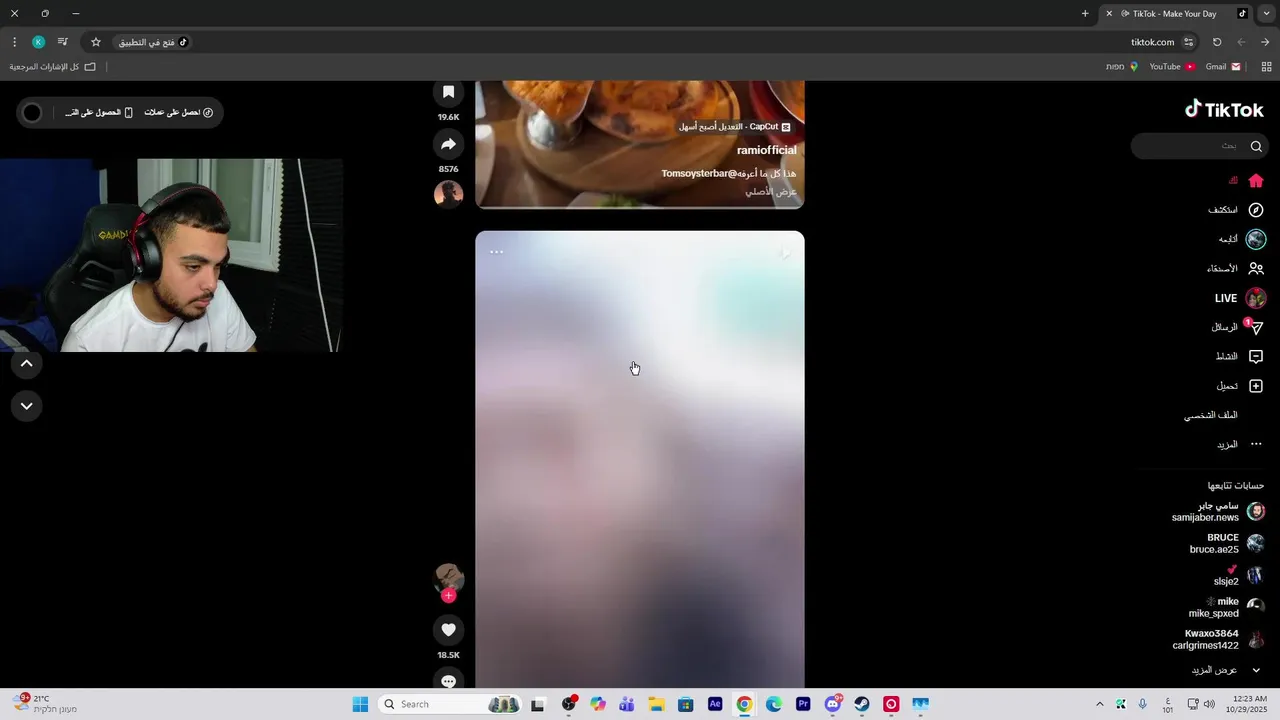Open the Friends page in sidebar
1280x720 pixels.
click(1235, 269)
